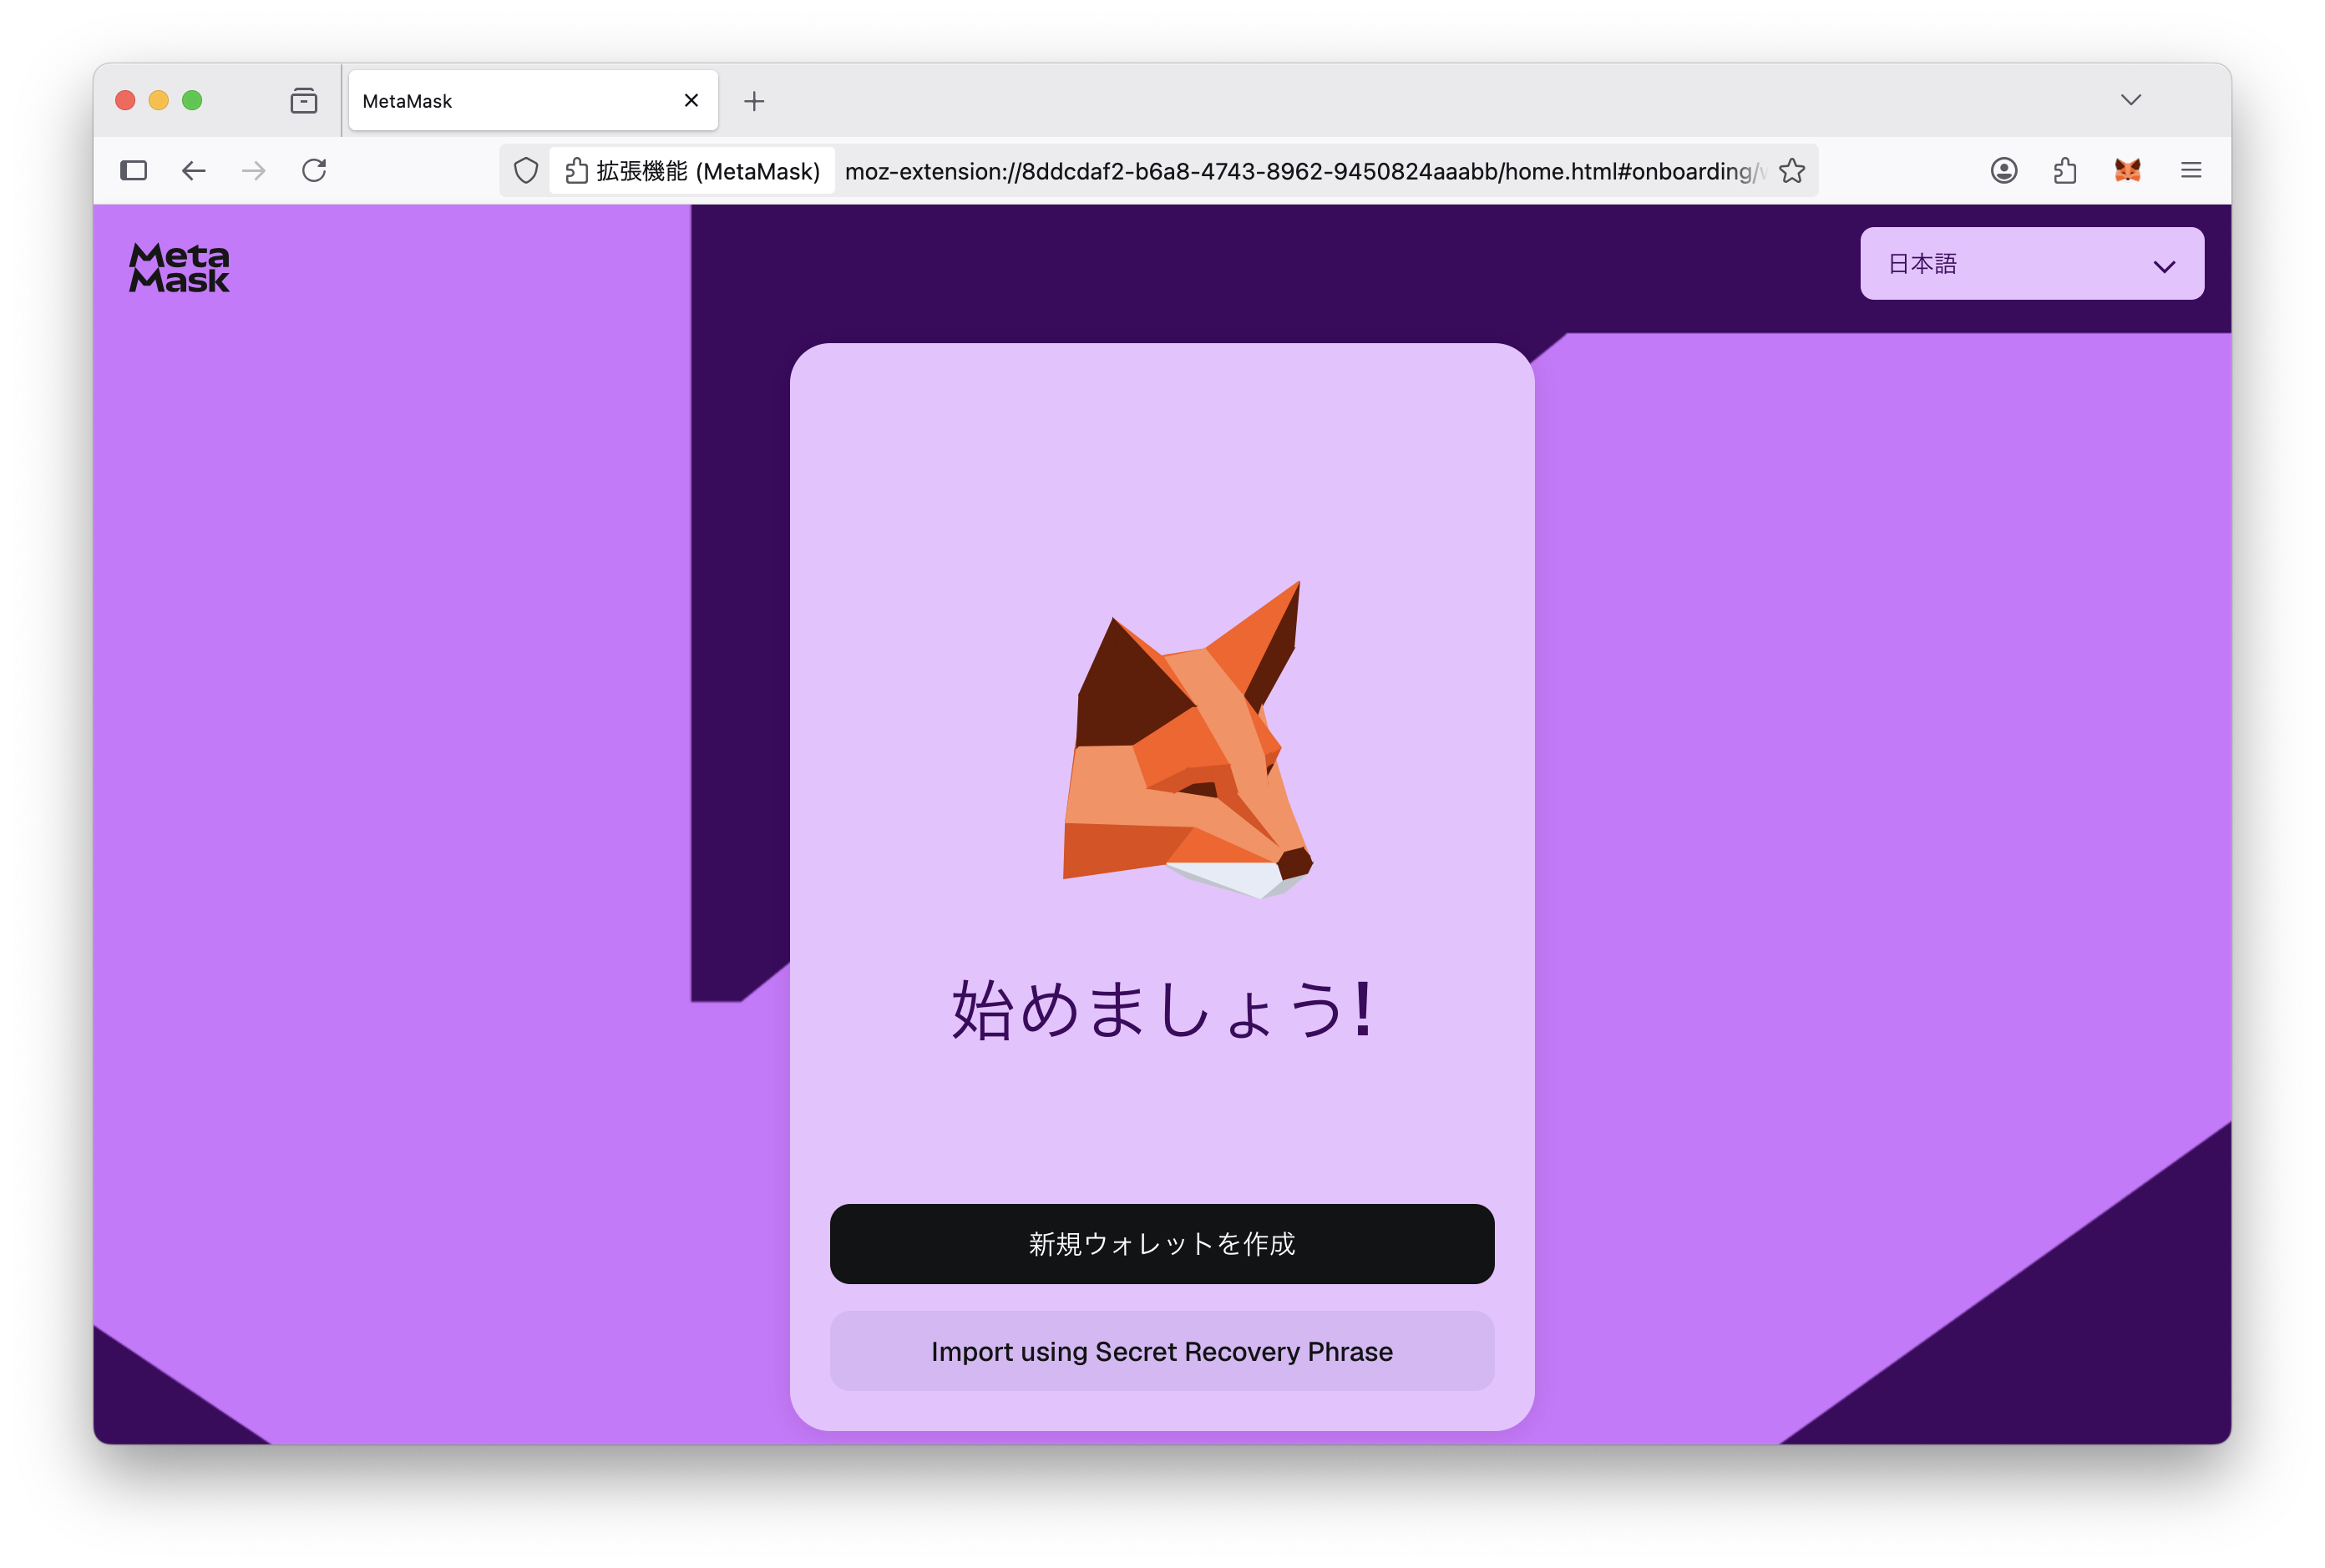Close the MetaMask tab
This screenshot has width=2325, height=1568.
point(691,101)
